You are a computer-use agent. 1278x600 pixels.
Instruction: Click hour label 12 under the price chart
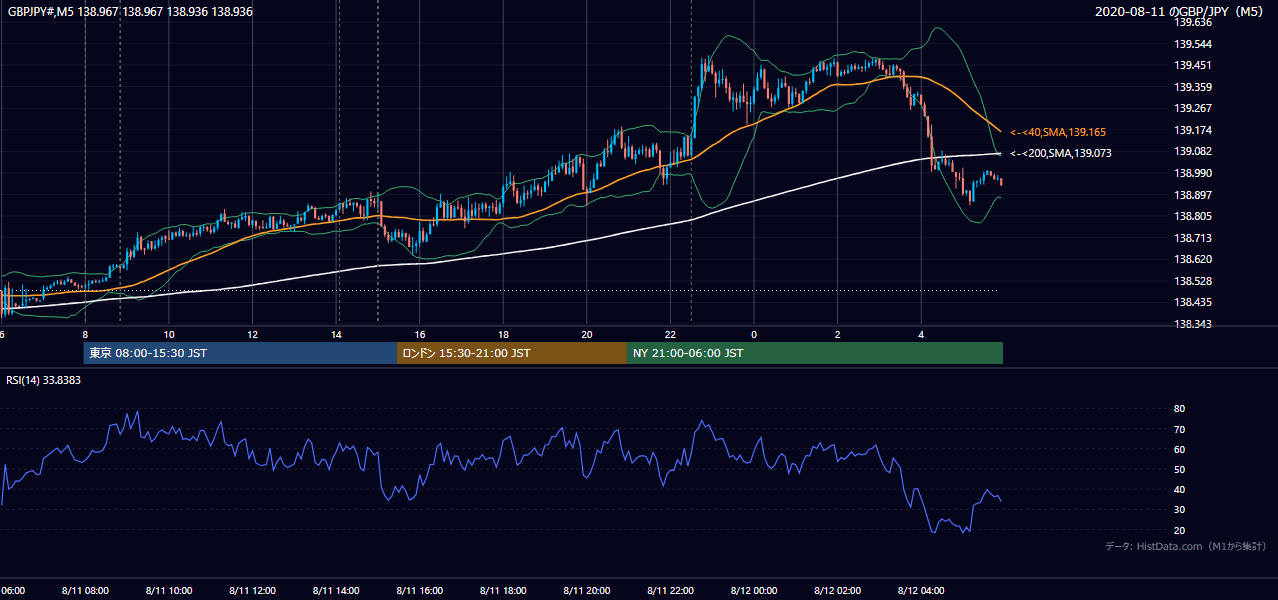tap(253, 335)
